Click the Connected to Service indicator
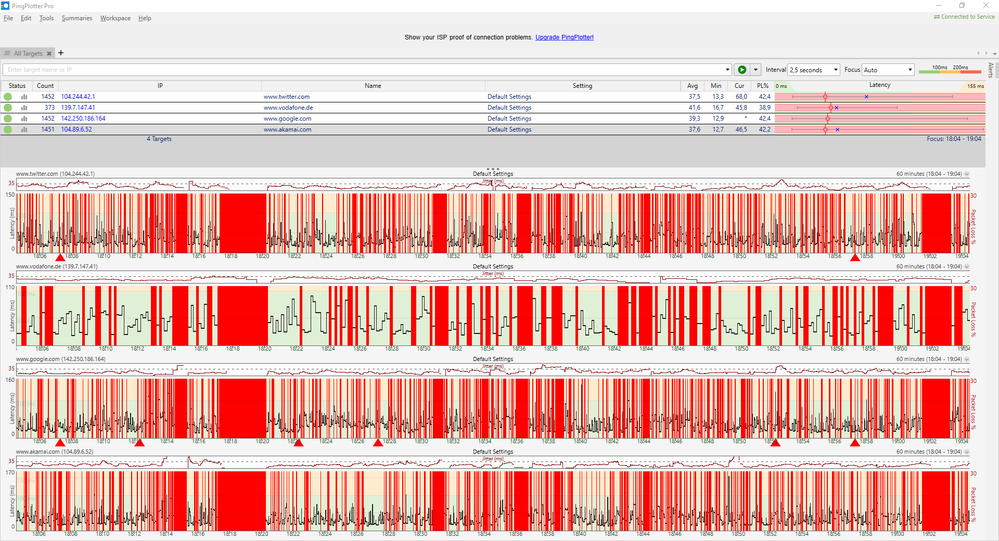Viewport: 999px width, 541px height. pos(964,17)
